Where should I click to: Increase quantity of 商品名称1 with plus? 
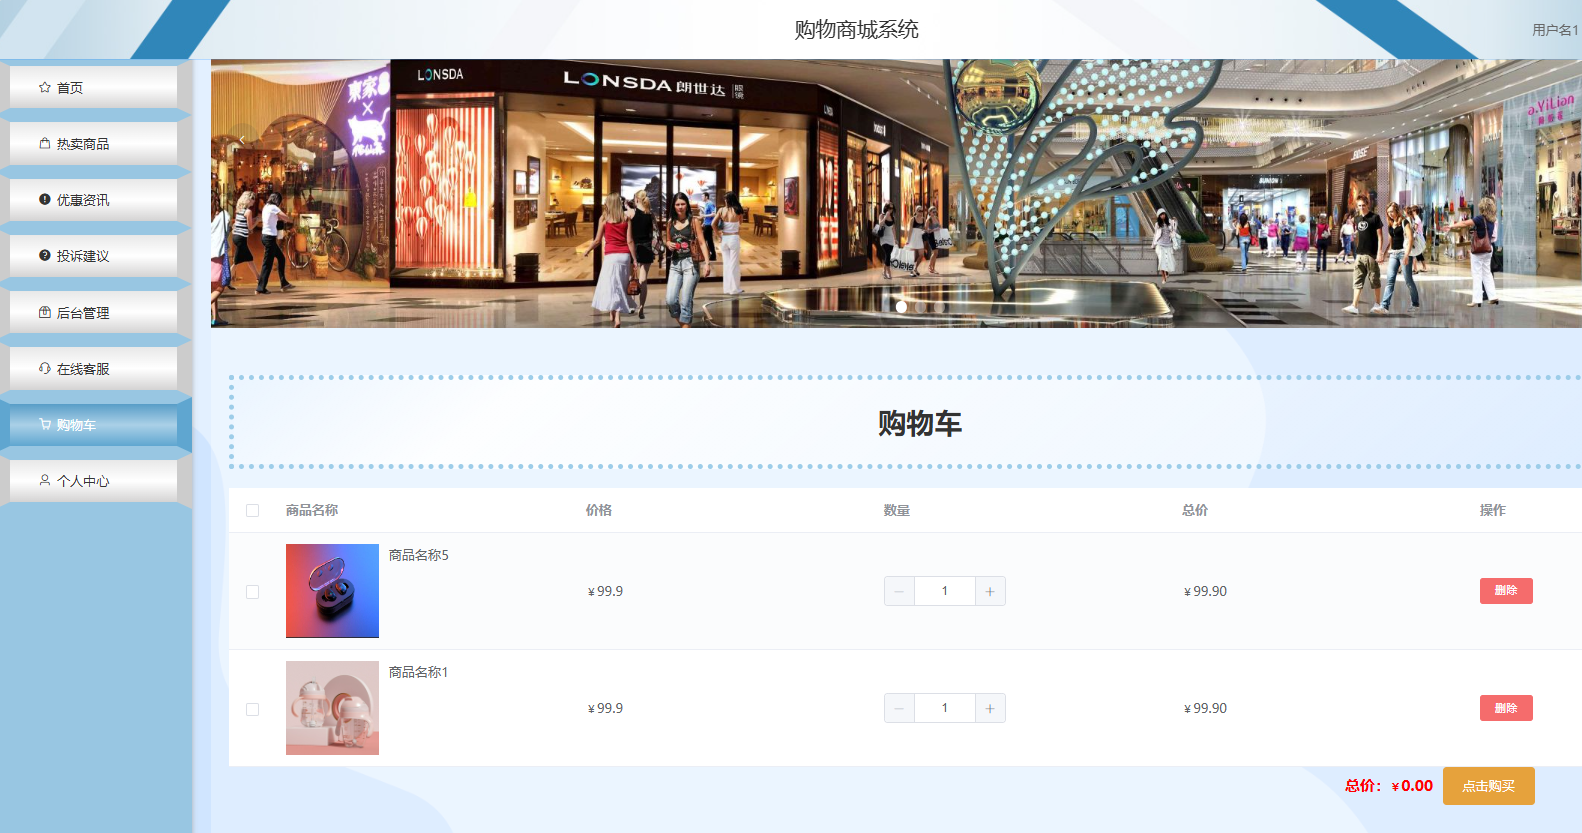[x=990, y=708]
